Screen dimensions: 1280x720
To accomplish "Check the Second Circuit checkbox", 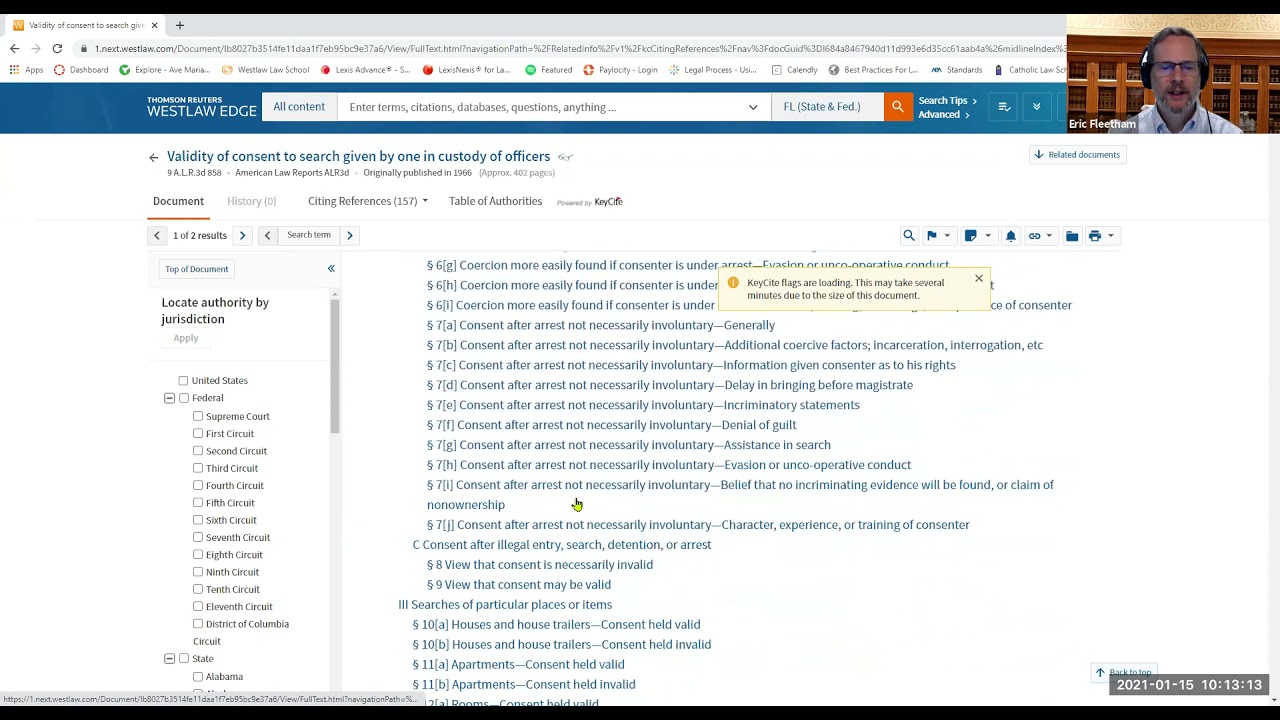I will coord(198,451).
